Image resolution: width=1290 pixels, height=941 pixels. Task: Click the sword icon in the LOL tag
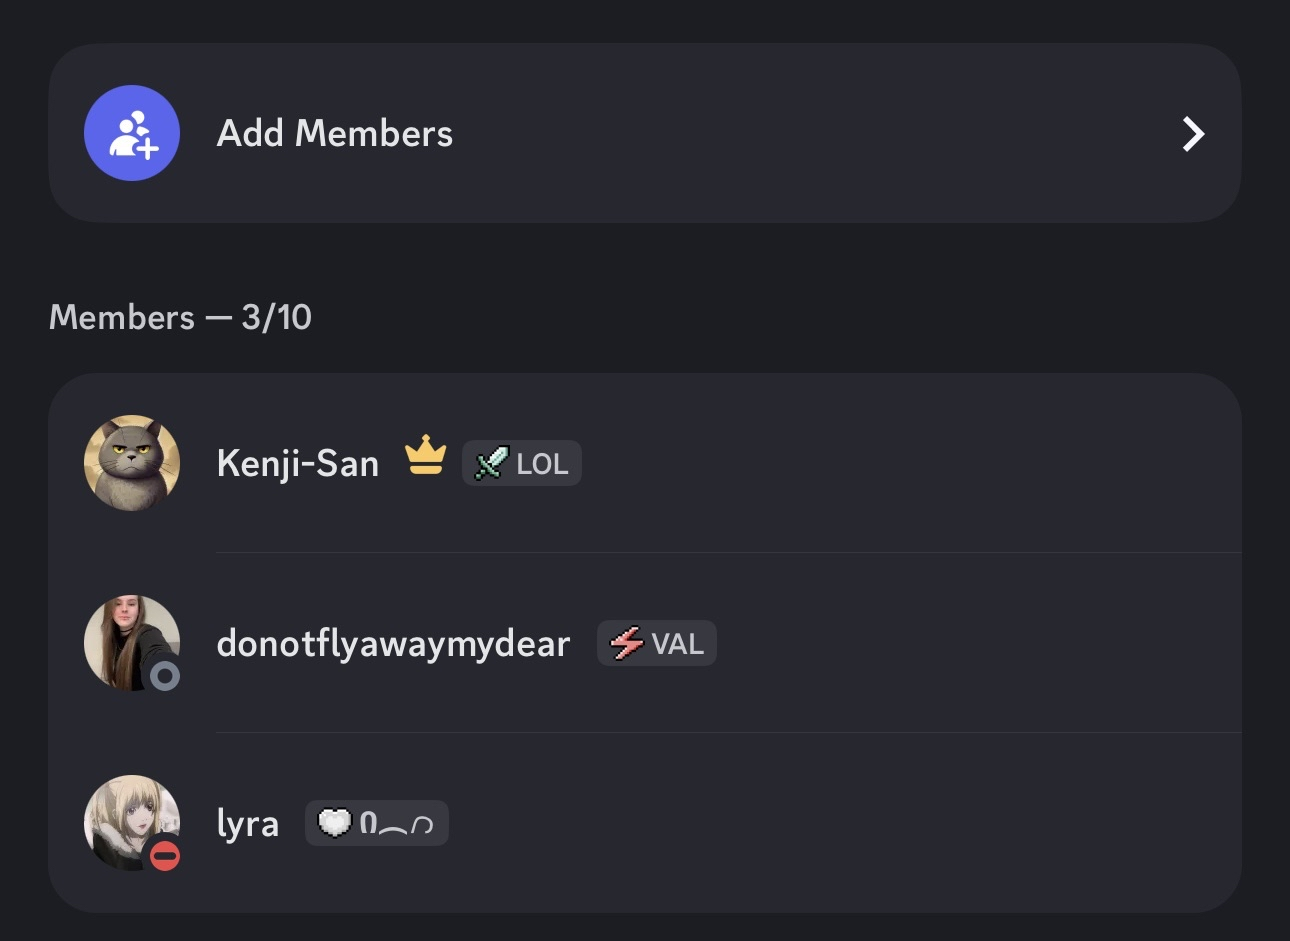[x=490, y=463]
